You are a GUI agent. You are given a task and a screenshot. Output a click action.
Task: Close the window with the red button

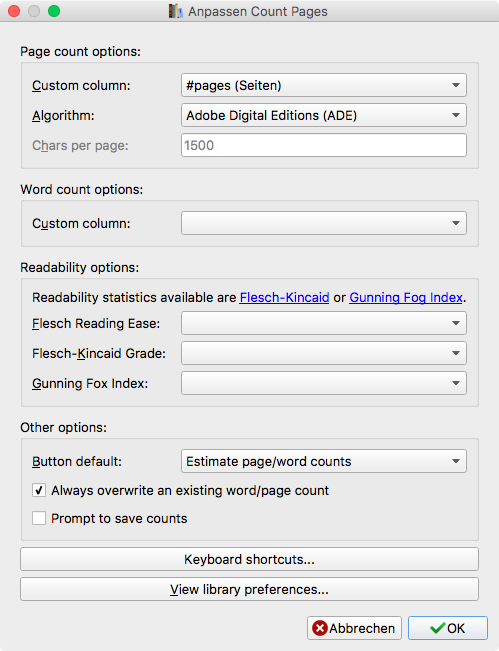14,11
